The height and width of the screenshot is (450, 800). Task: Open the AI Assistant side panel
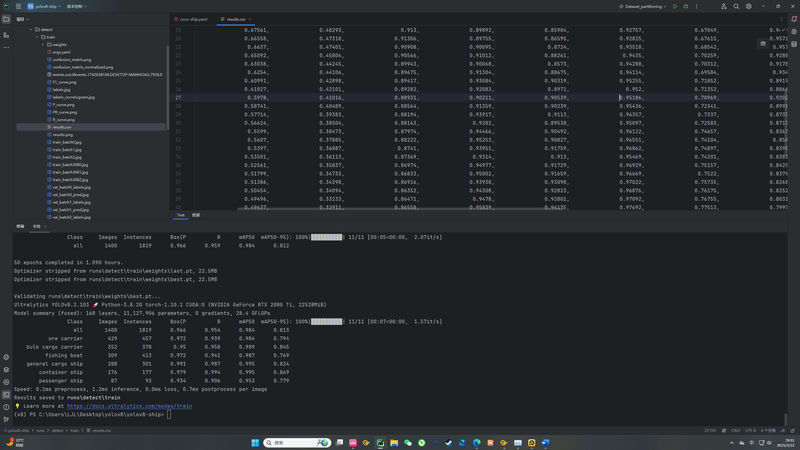coord(794,32)
